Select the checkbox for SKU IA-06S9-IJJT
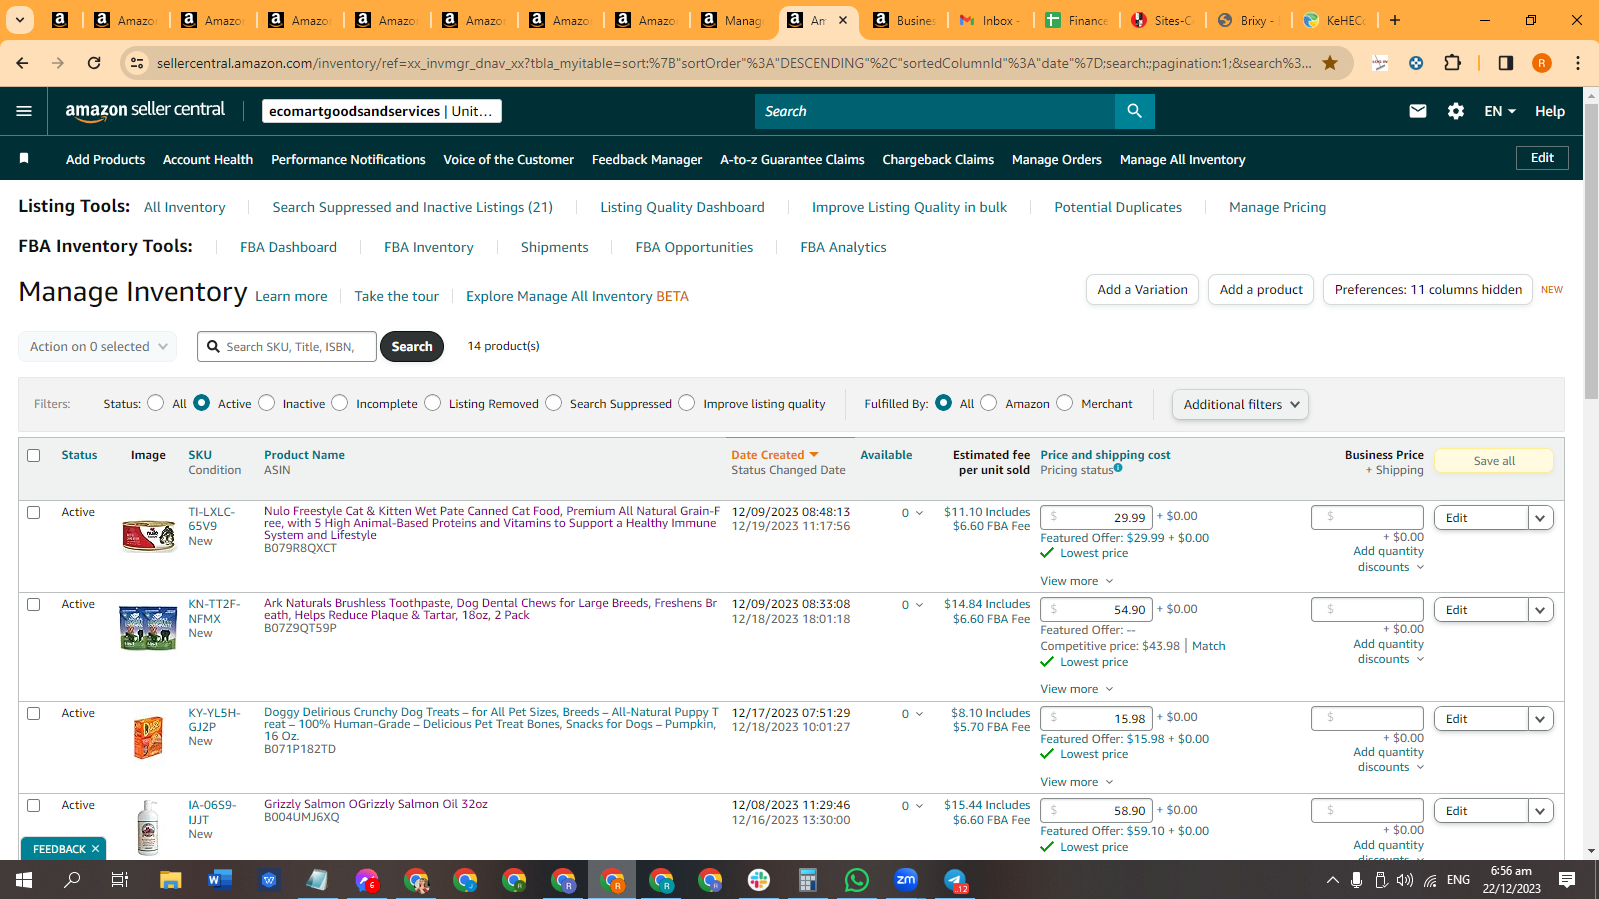The width and height of the screenshot is (1599, 899). [x=33, y=805]
